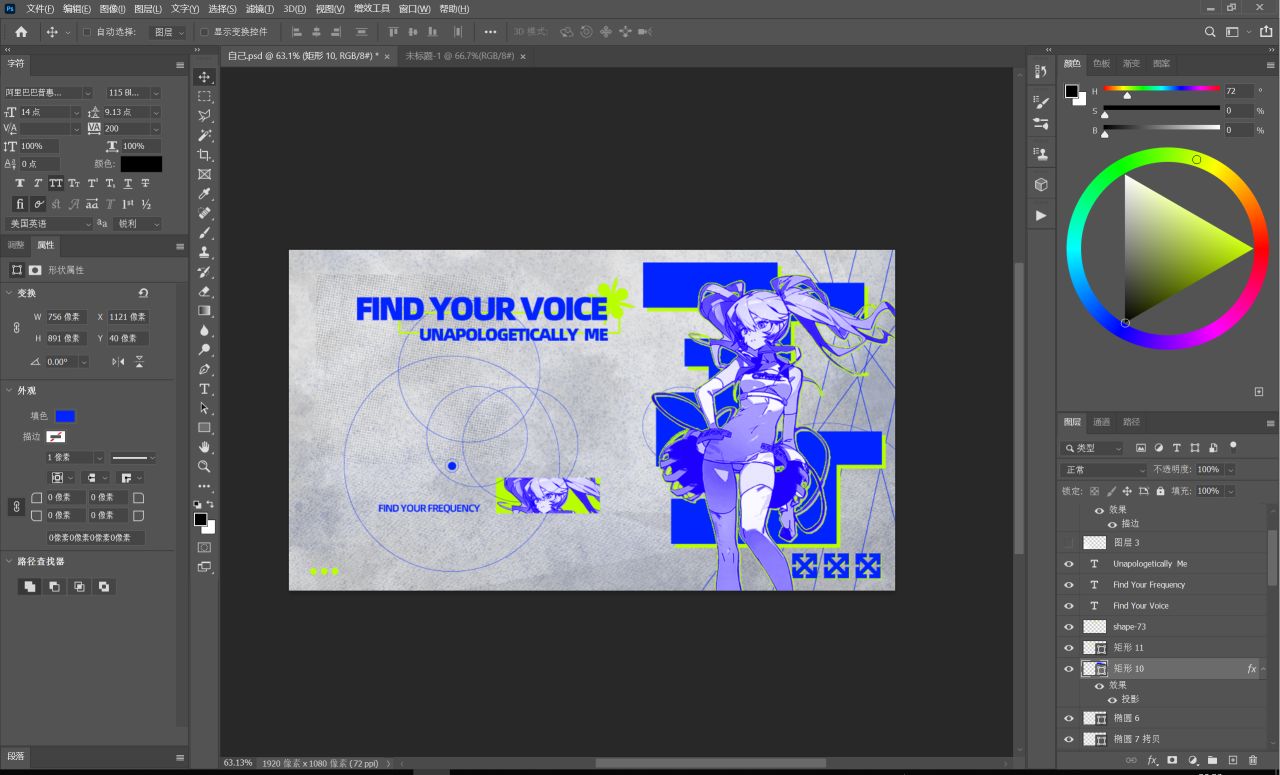Switch to the 调整 tab
The width and height of the screenshot is (1280, 775).
(16, 245)
